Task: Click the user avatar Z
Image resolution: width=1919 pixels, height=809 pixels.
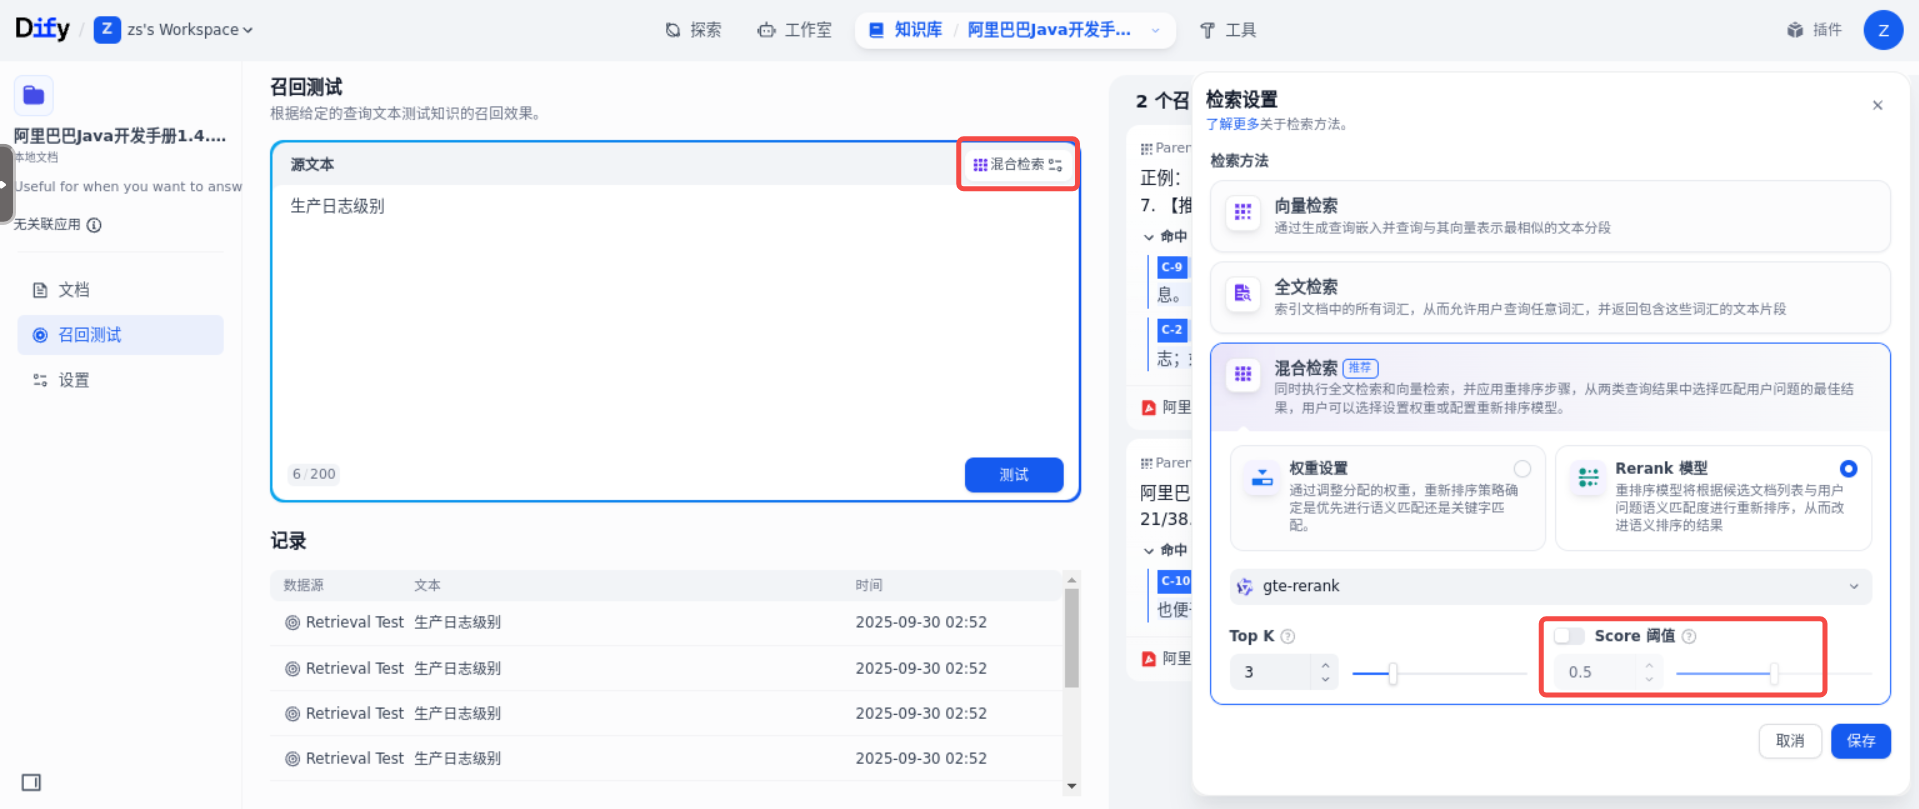Action: pyautogui.click(x=1883, y=30)
